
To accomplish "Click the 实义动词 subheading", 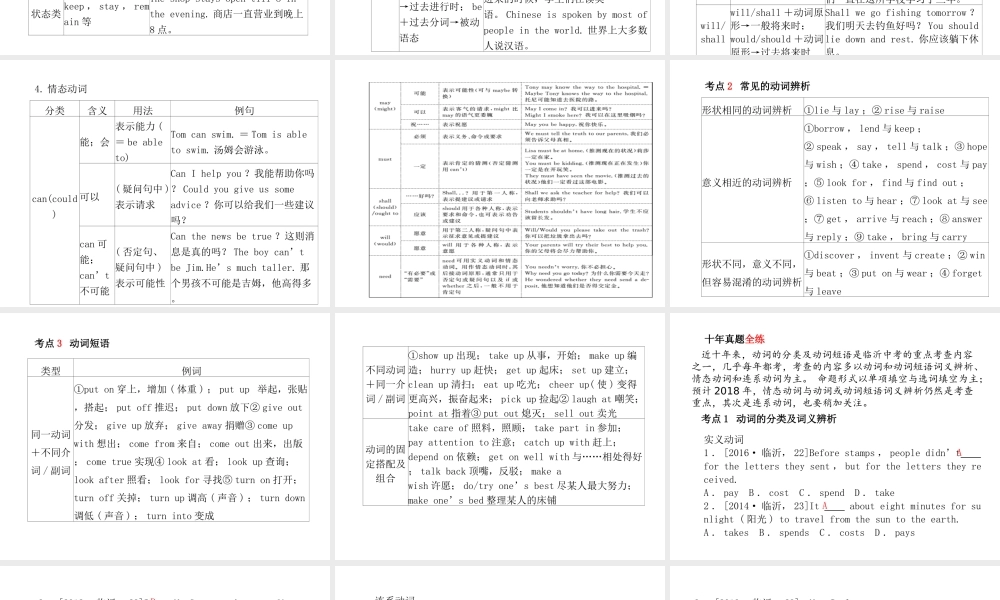I will 723,439.
